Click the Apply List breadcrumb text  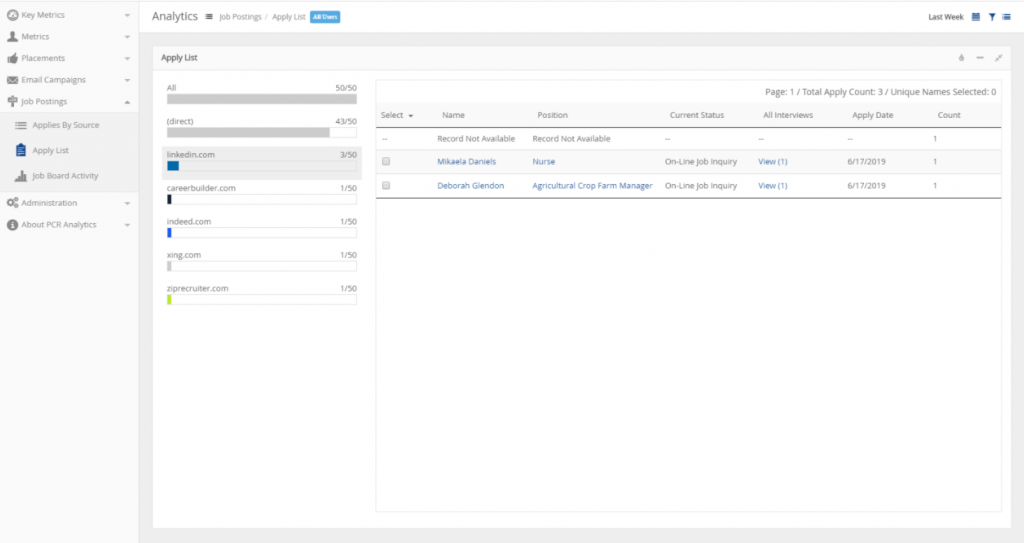click(289, 17)
